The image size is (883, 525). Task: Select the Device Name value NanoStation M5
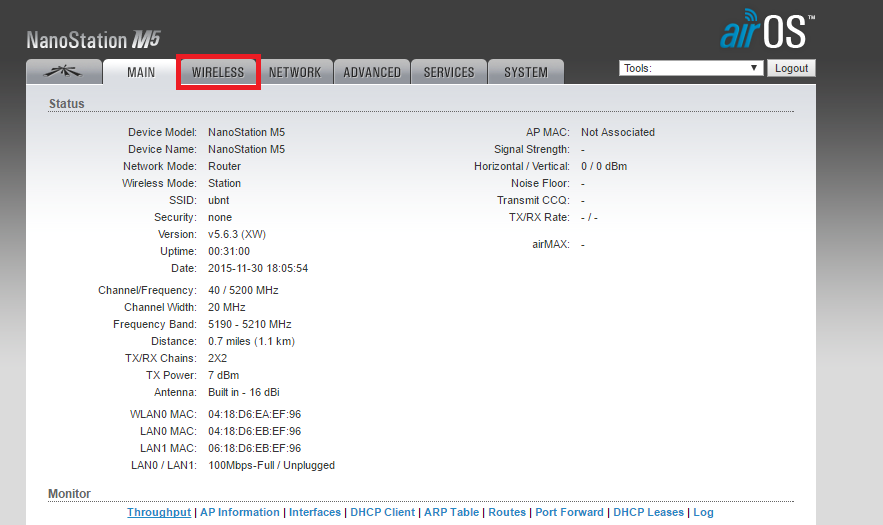pos(247,149)
